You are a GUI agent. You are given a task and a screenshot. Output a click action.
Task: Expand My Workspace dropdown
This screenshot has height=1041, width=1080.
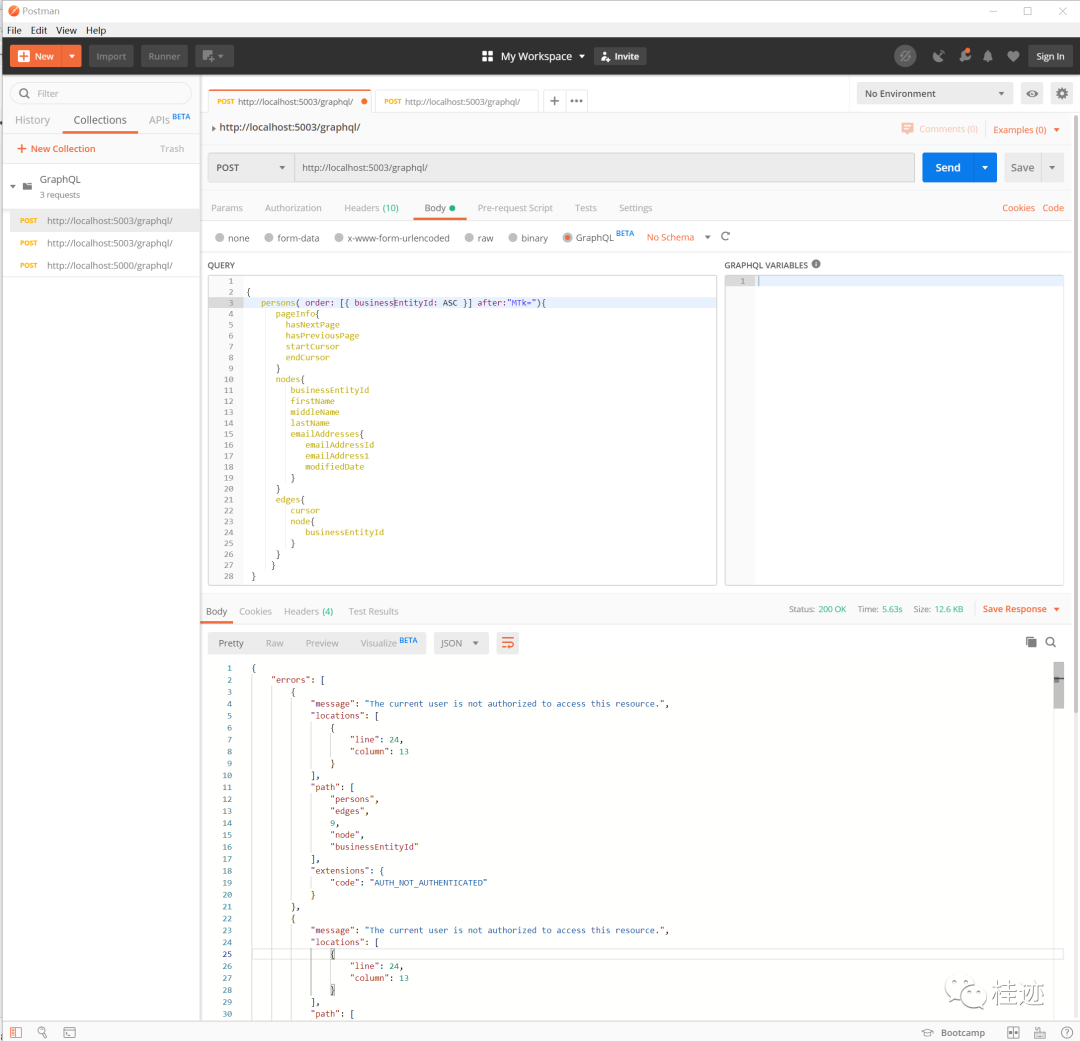click(582, 56)
